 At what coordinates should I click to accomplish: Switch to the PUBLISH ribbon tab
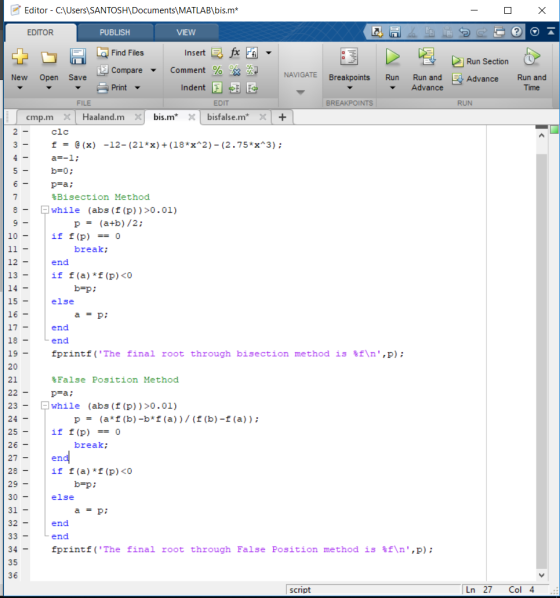(x=115, y=33)
